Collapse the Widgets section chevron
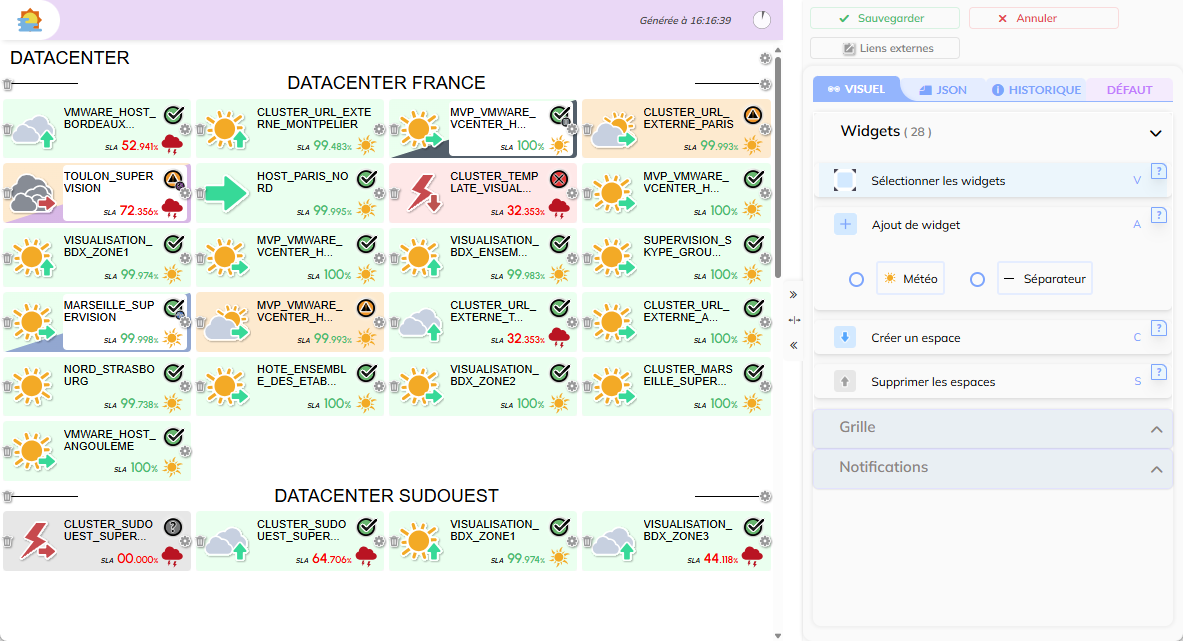 coord(1156,133)
